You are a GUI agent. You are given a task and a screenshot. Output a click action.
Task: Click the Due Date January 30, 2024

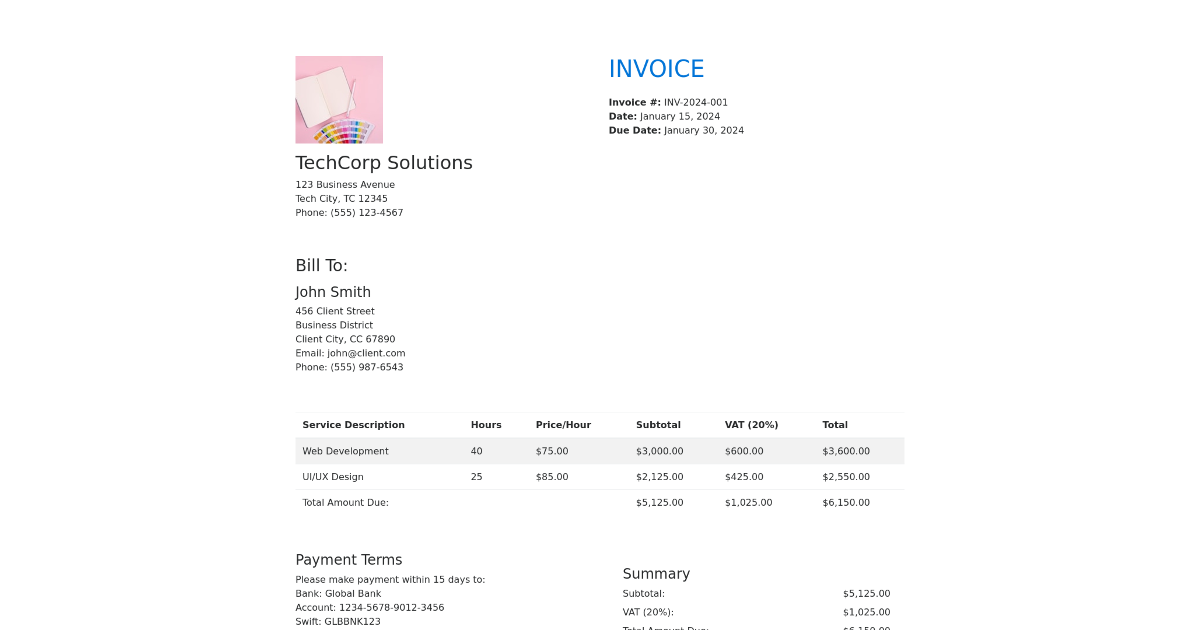(x=703, y=130)
